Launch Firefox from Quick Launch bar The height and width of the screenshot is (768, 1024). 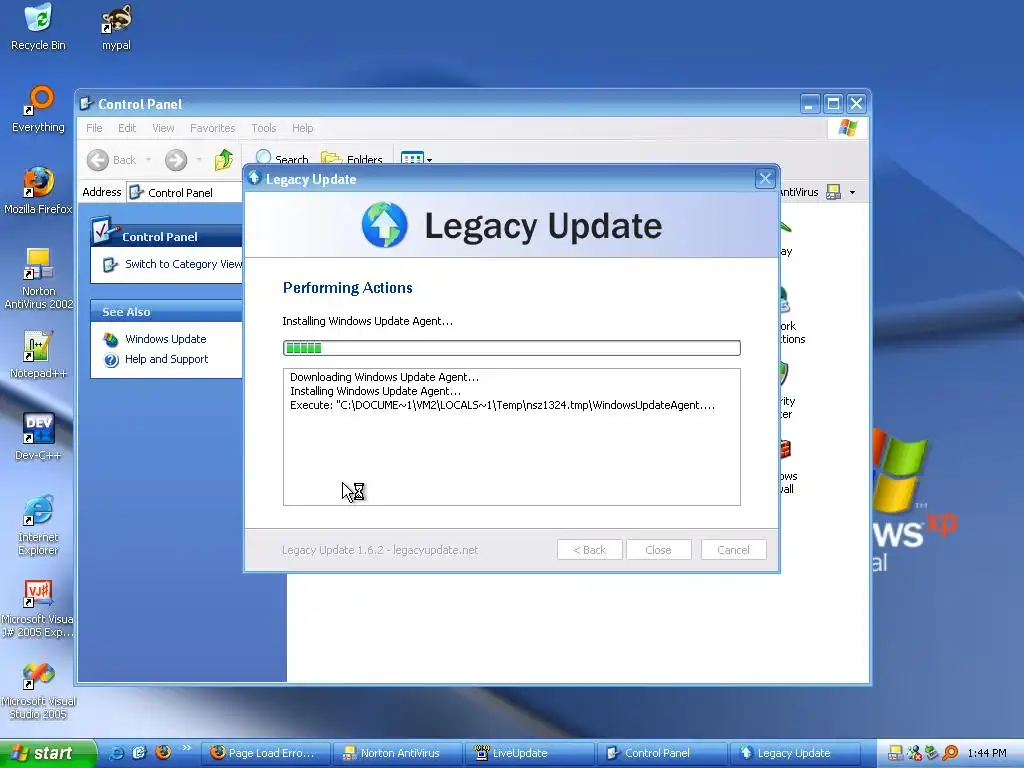(163, 752)
